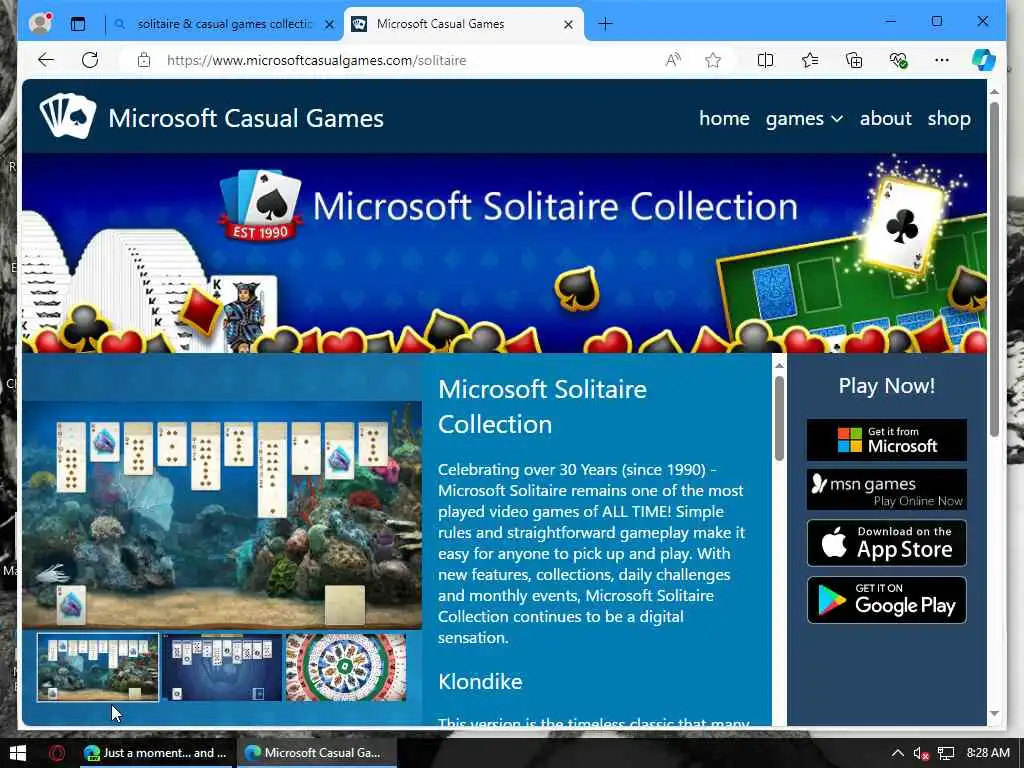Image resolution: width=1024 pixels, height=768 pixels.
Task: Open the tab actions menu
Action: [78, 24]
